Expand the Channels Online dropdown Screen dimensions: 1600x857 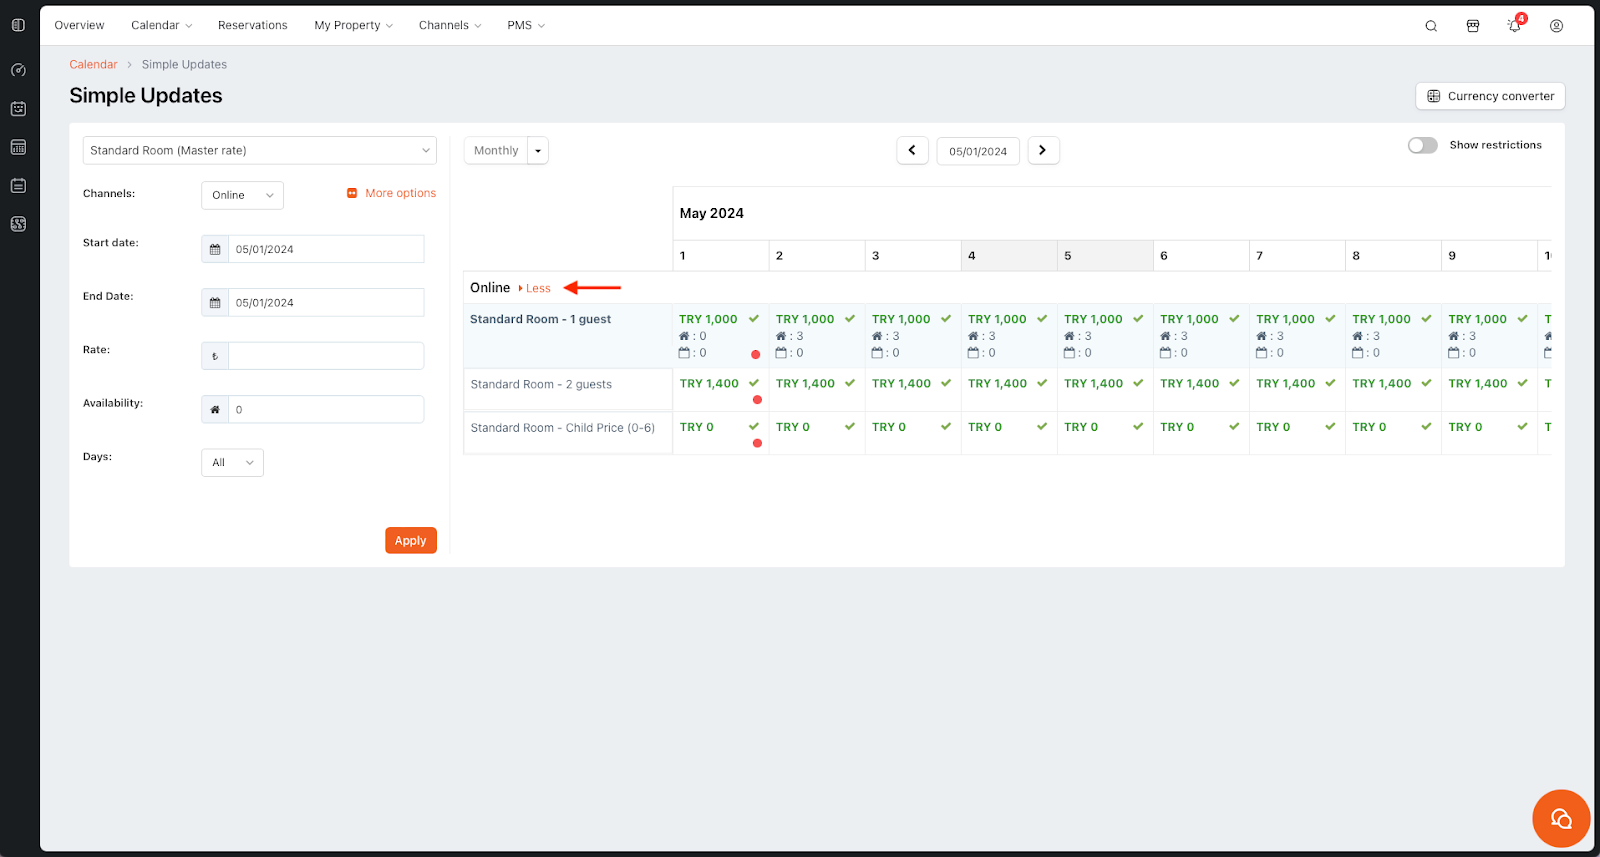click(242, 195)
